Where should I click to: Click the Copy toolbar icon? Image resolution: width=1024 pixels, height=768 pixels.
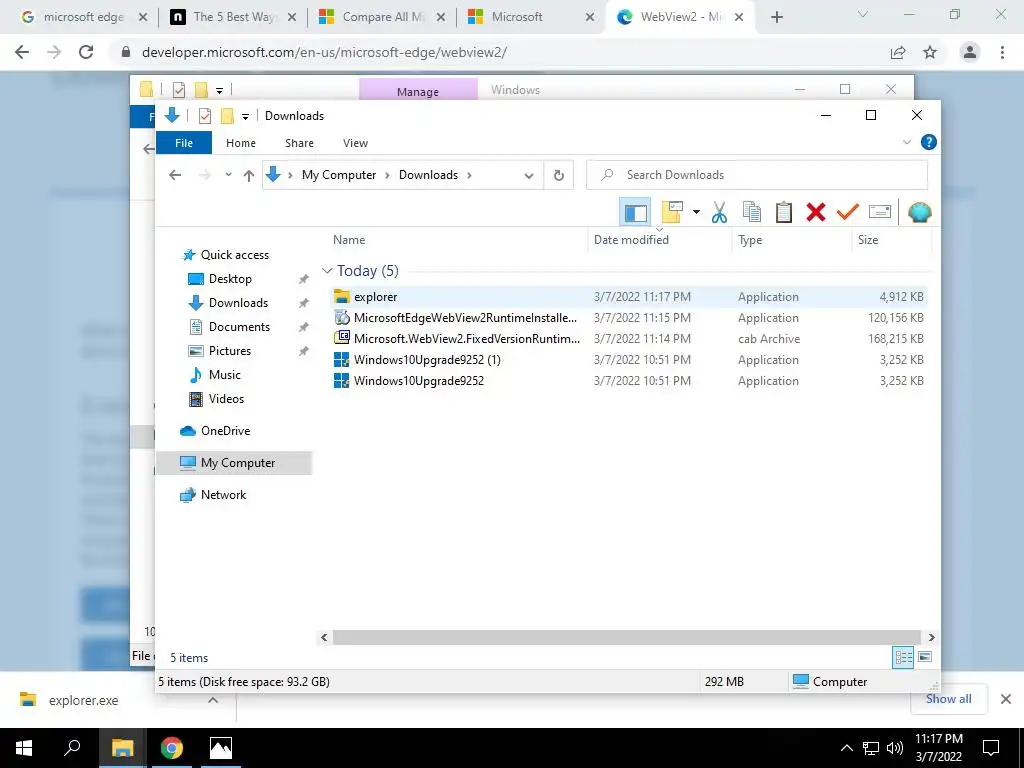tap(752, 212)
